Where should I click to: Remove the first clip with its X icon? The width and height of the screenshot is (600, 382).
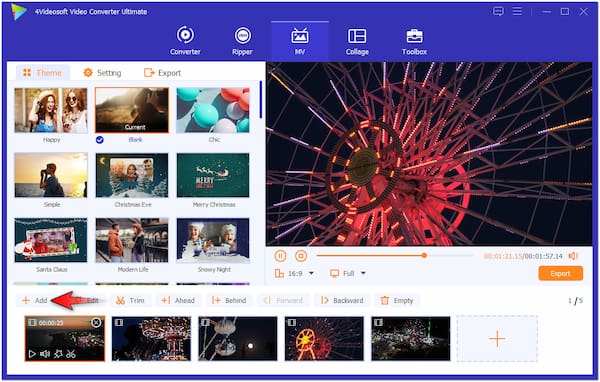pyautogui.click(x=96, y=323)
